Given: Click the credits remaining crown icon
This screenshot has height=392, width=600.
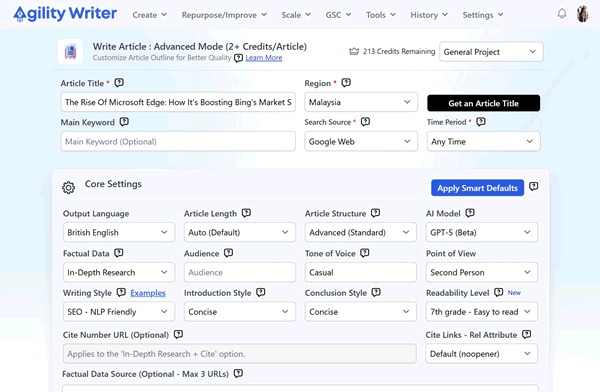Looking at the screenshot, I should 354,51.
